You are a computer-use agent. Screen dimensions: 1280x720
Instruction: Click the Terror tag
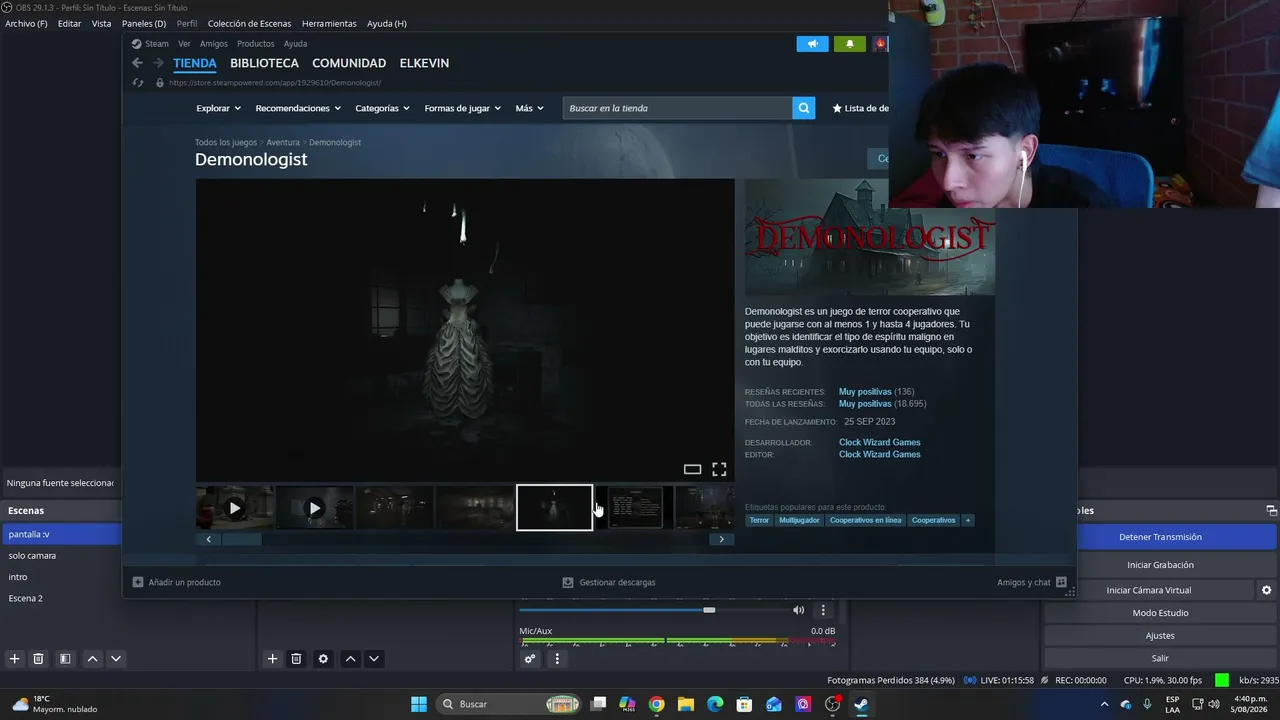760,520
